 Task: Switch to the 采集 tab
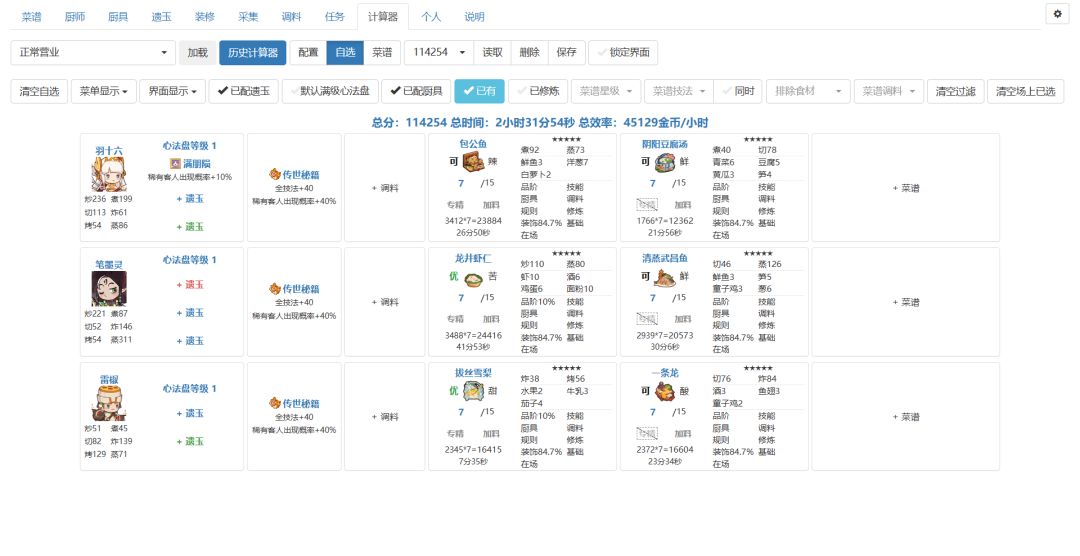tap(248, 17)
